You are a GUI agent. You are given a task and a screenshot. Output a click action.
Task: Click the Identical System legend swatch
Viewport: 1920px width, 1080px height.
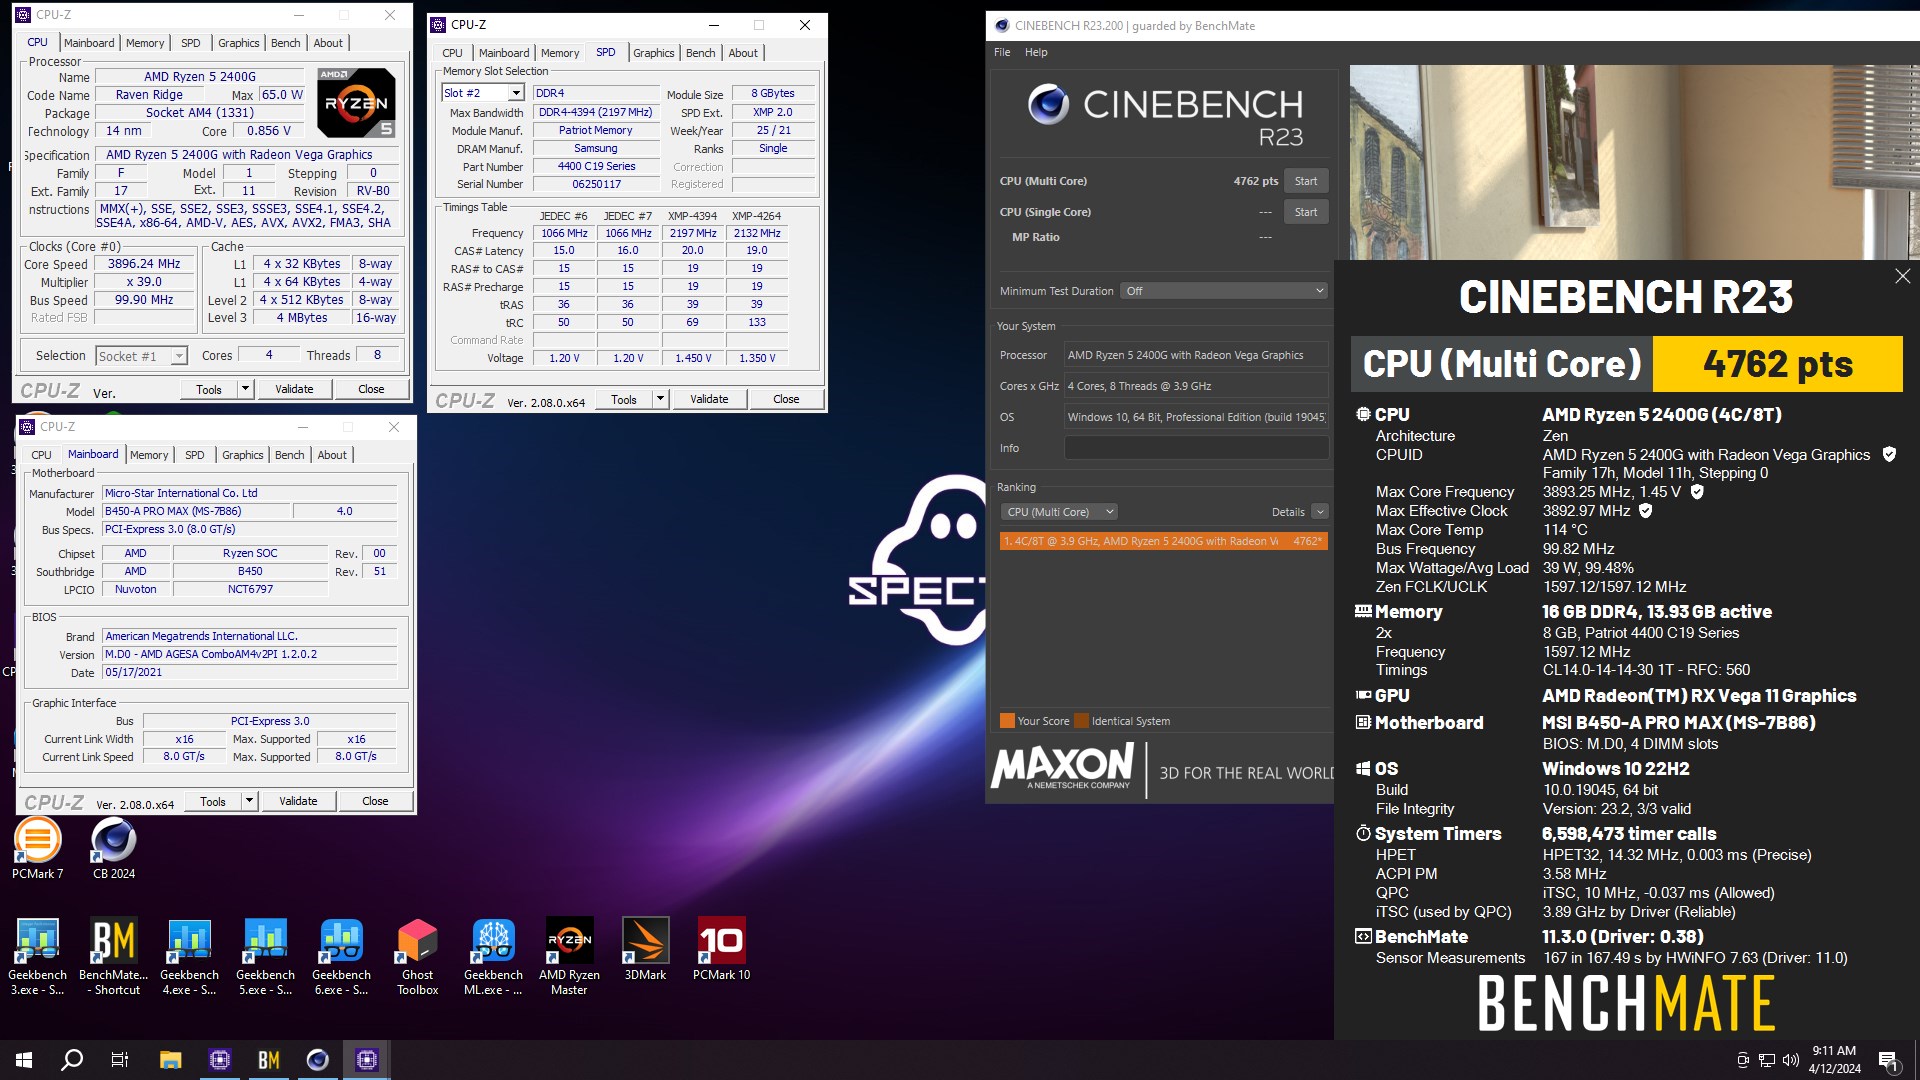click(1081, 721)
